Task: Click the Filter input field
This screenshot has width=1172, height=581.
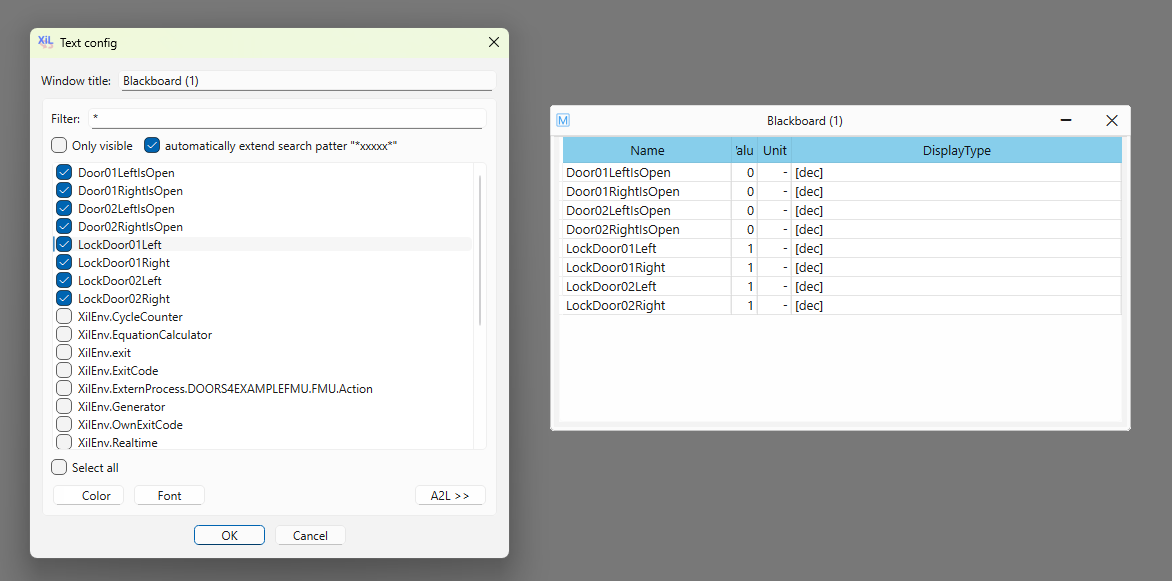Action: [x=287, y=118]
